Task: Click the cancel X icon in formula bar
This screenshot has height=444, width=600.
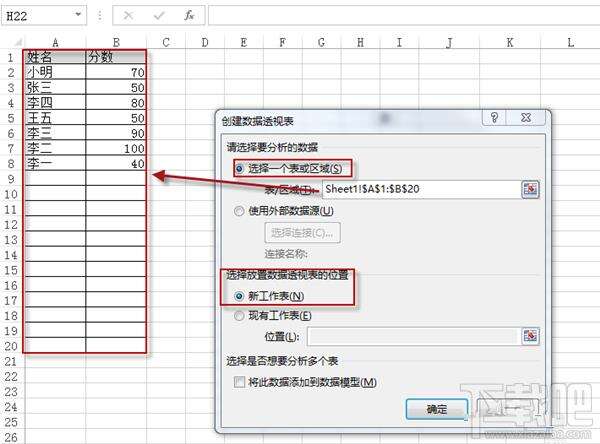Action: coord(128,16)
